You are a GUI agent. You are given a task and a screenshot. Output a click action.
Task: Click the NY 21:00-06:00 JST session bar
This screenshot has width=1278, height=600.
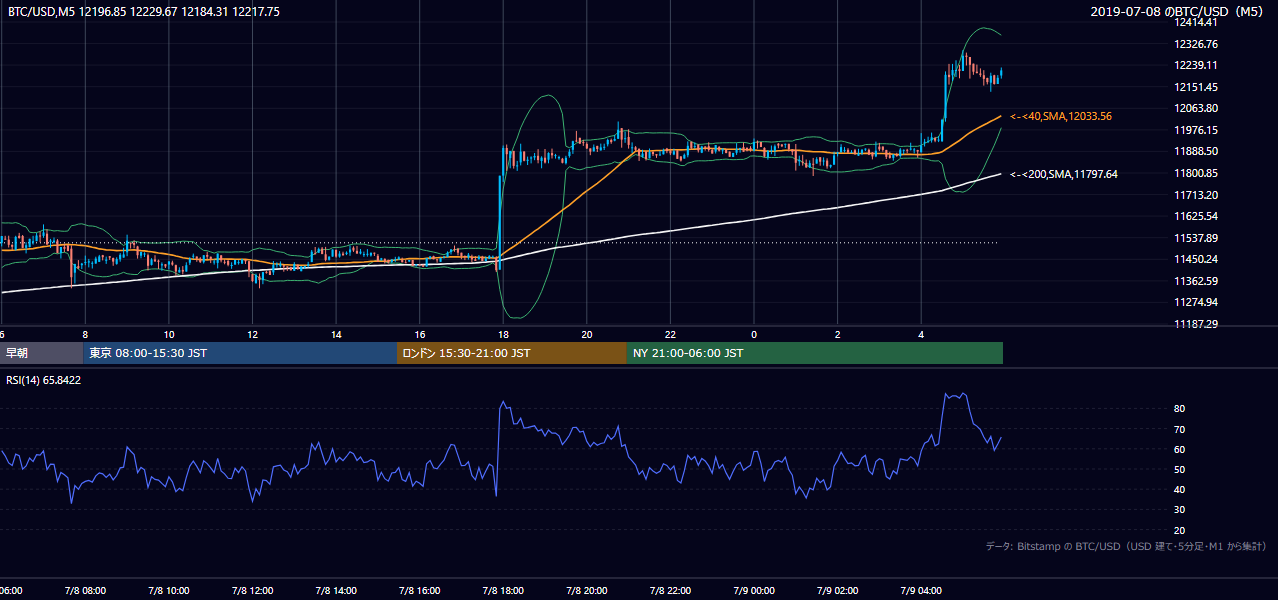coord(815,353)
